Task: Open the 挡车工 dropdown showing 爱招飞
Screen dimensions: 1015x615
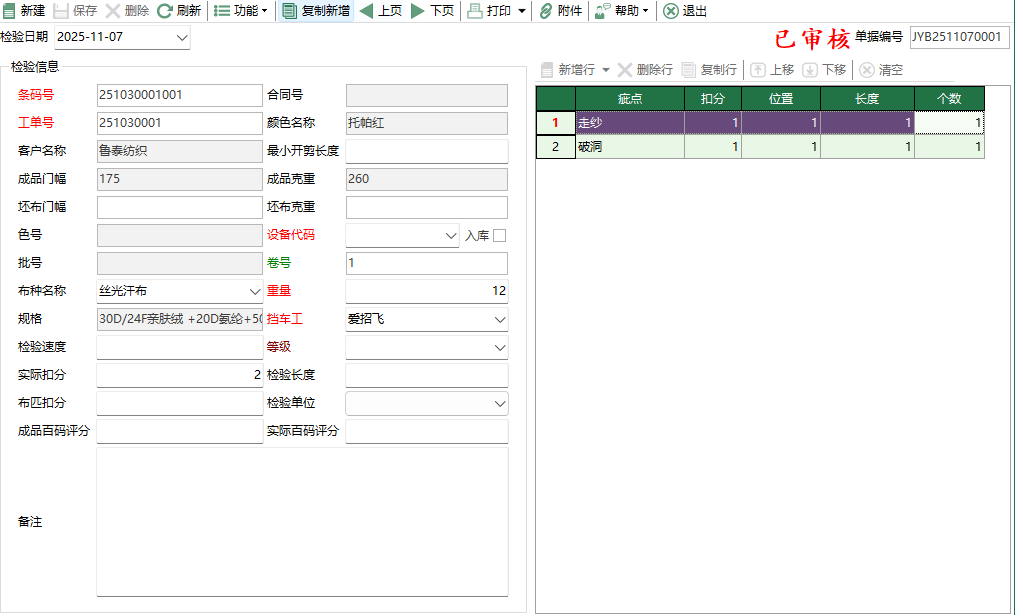Action: click(499, 318)
